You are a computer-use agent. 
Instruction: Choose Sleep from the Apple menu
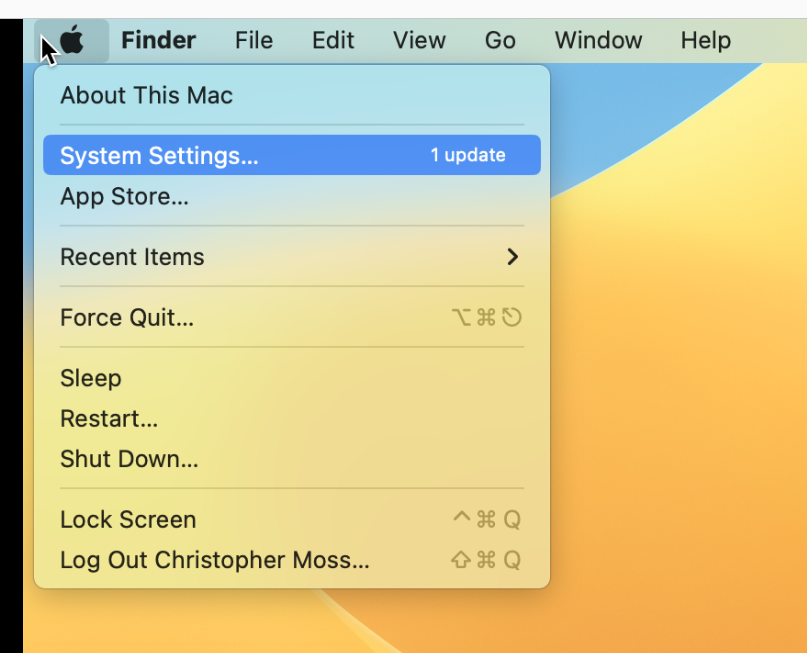[x=91, y=378]
